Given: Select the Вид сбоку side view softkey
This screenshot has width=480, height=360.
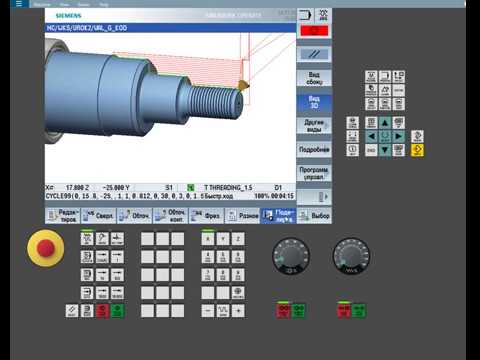Looking at the screenshot, I should point(314,78).
